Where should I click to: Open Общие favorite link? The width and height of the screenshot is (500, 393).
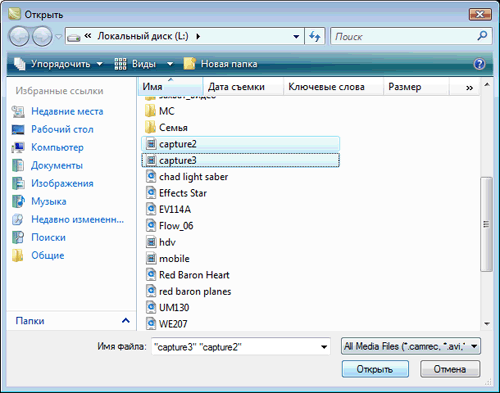(x=48, y=255)
